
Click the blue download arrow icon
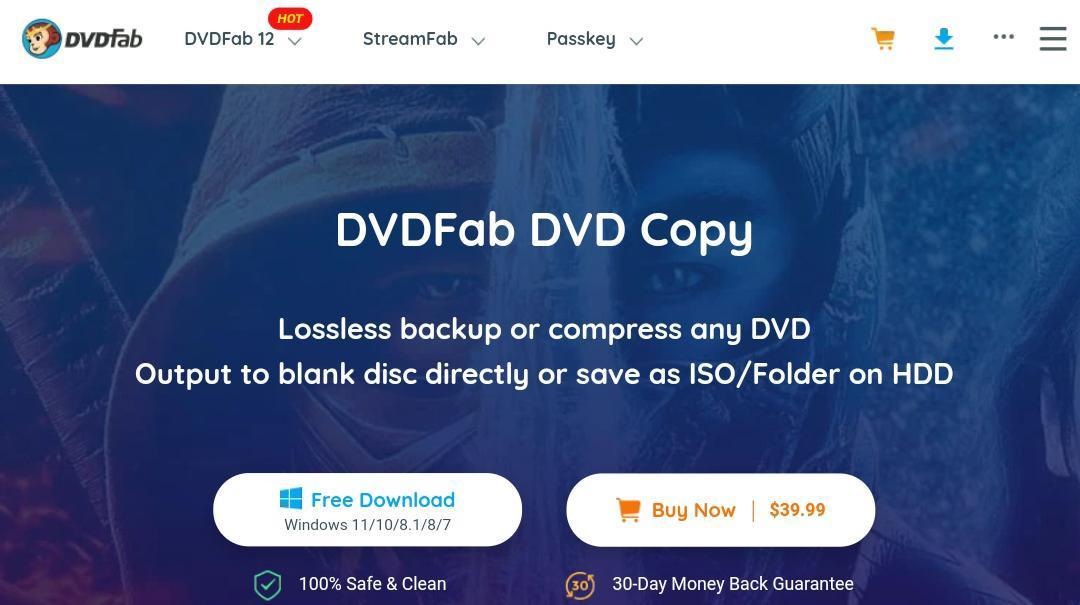click(944, 39)
